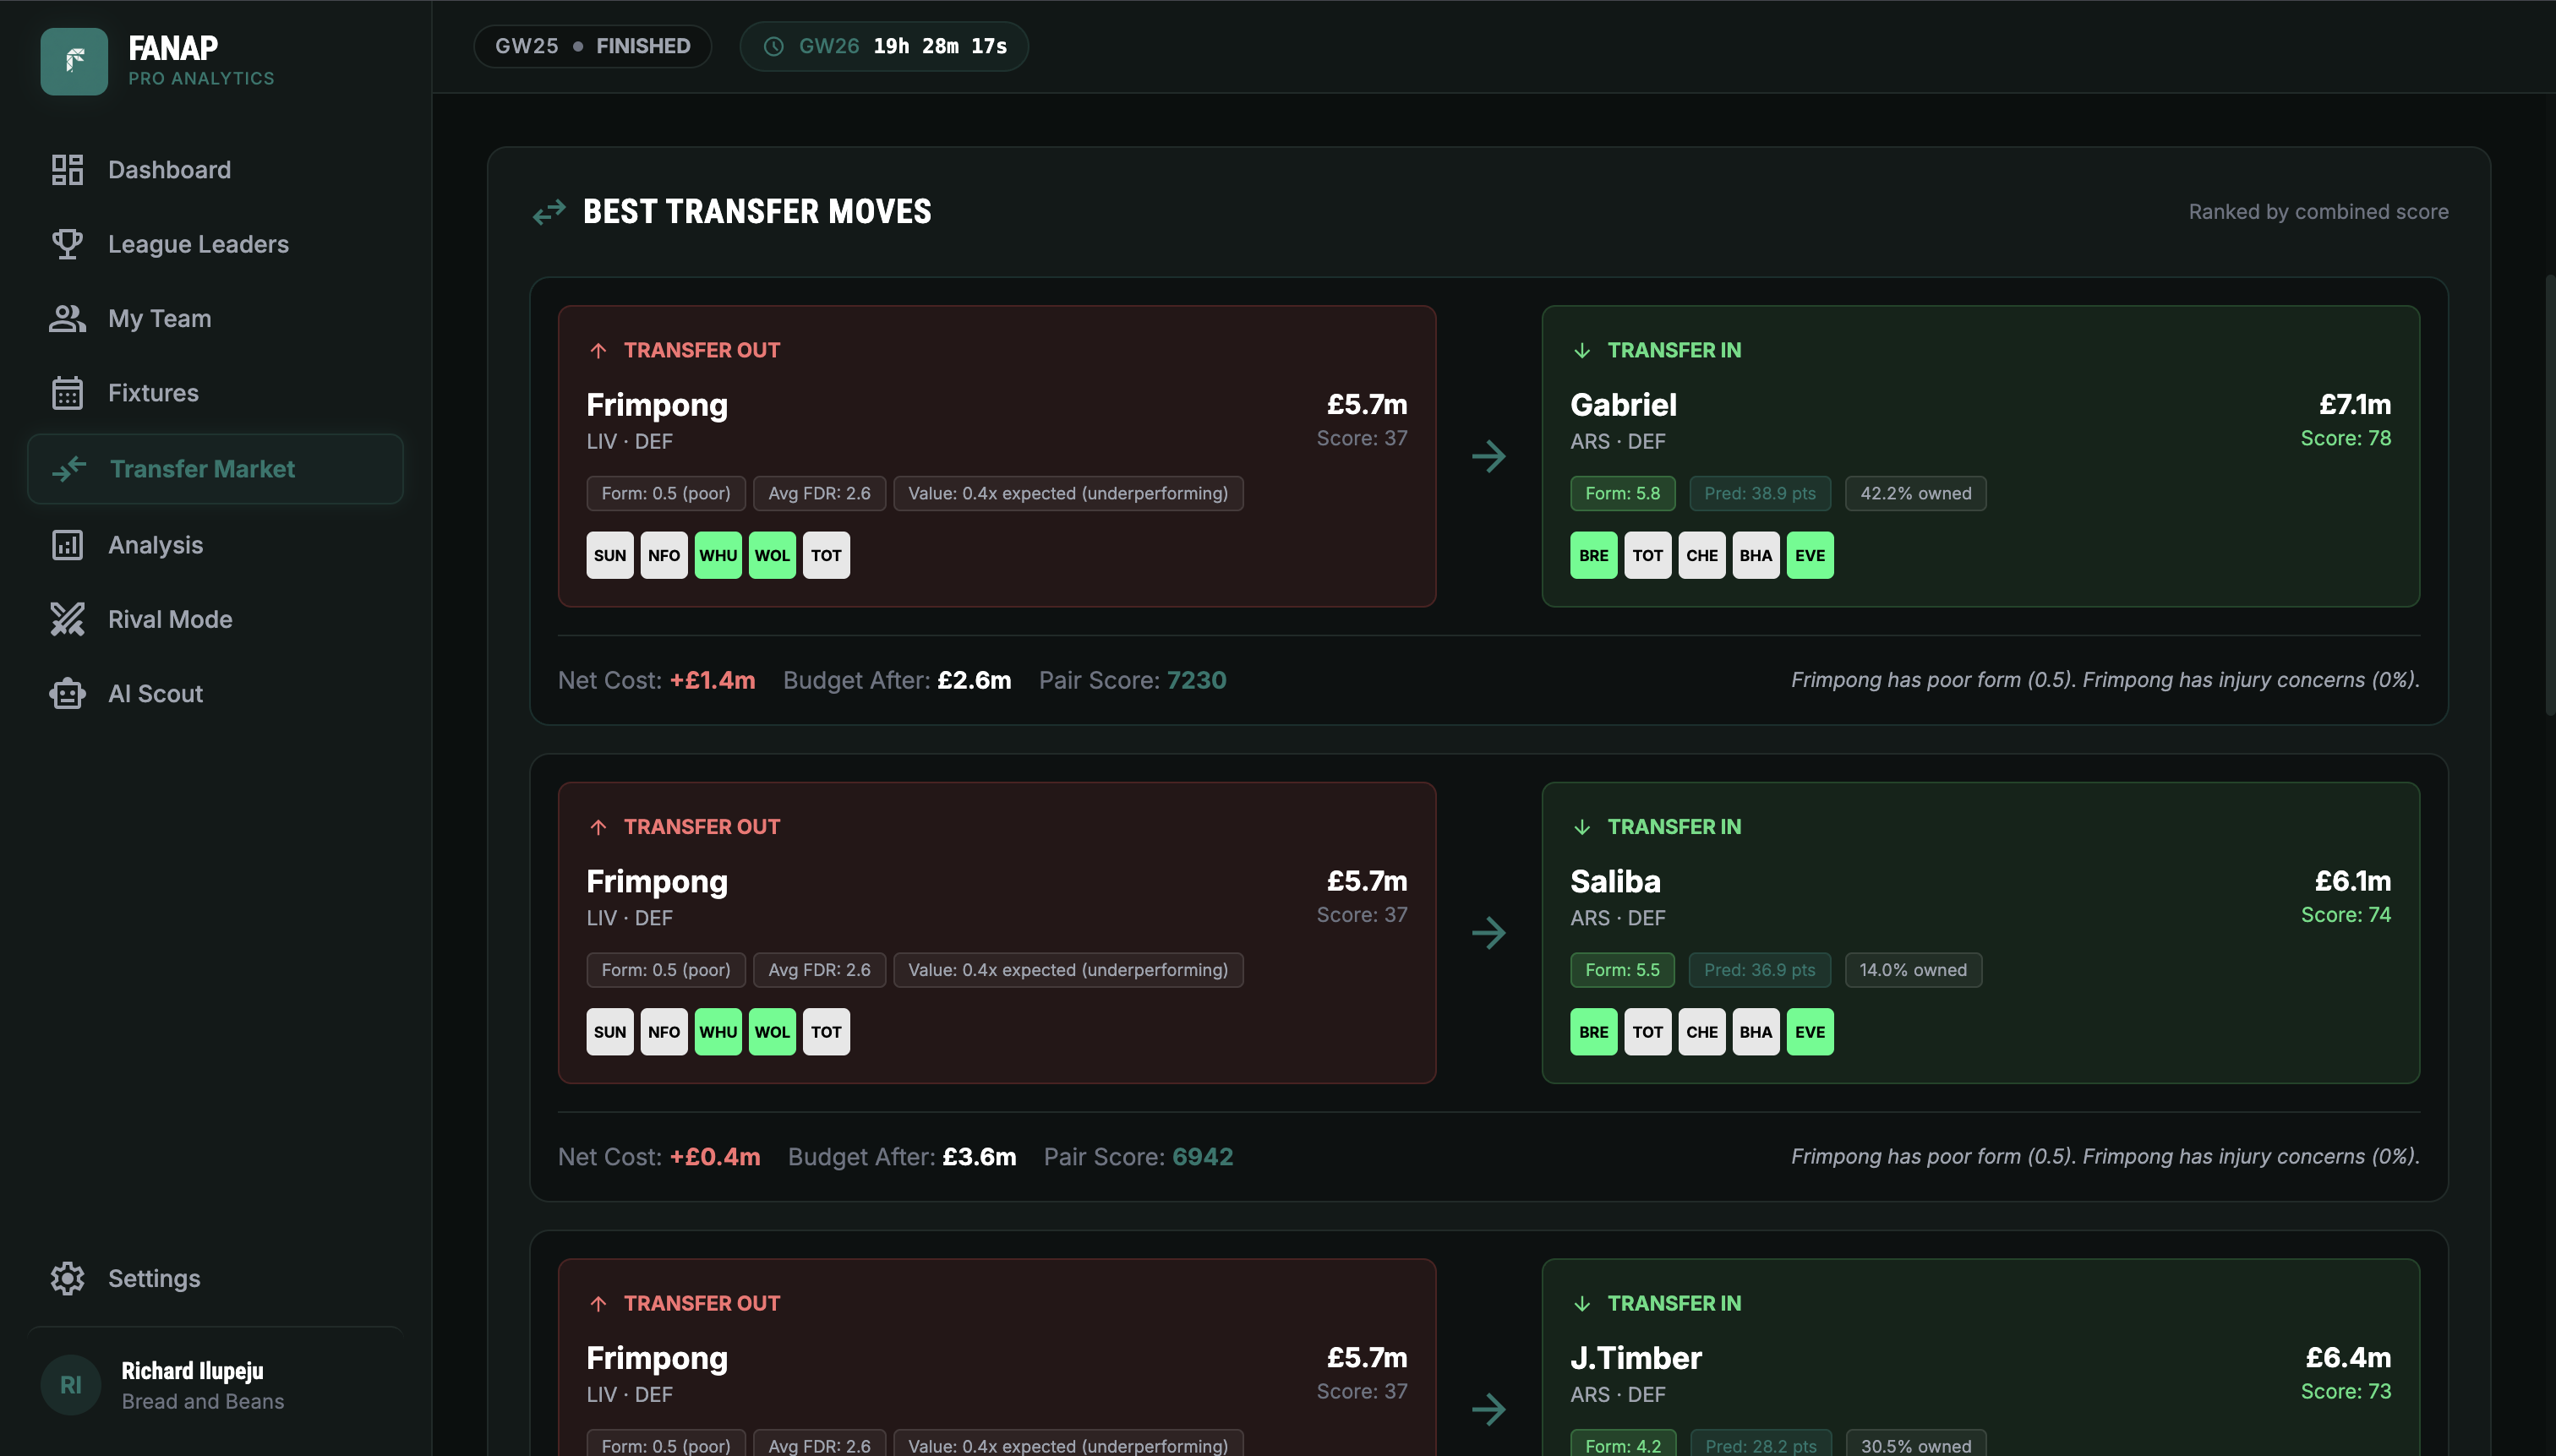Open AI Scout page
2556x1456 pixels.
click(215, 693)
